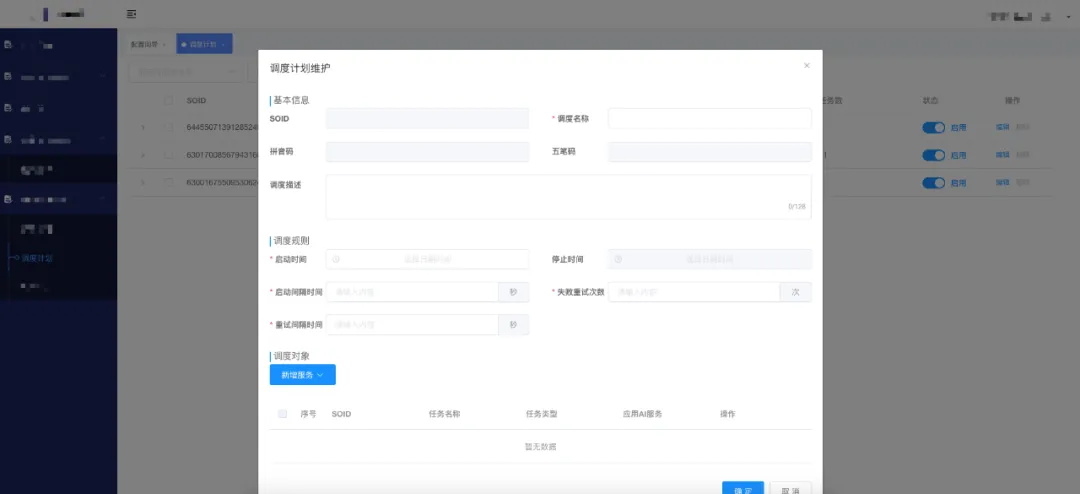Click the 调度名称 input field
Image resolution: width=1080 pixels, height=494 pixels.
709,119
